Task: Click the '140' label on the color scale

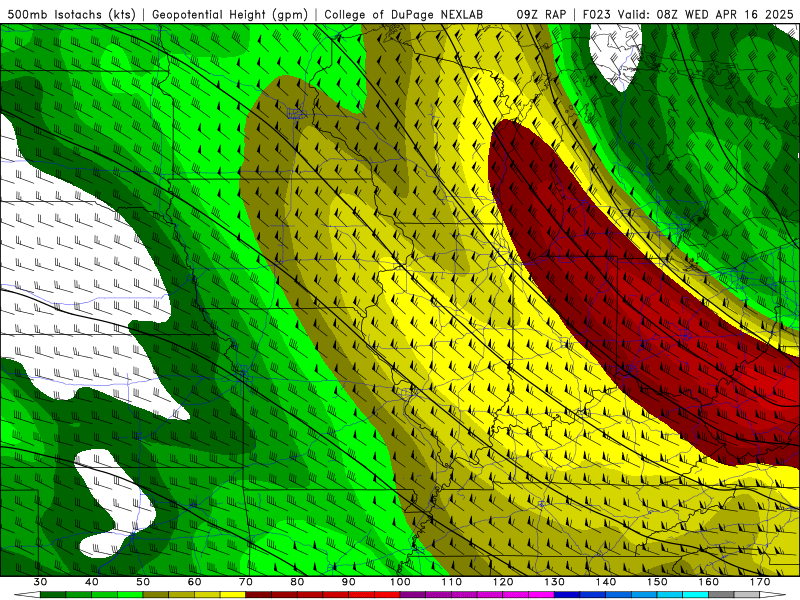Action: [606, 582]
